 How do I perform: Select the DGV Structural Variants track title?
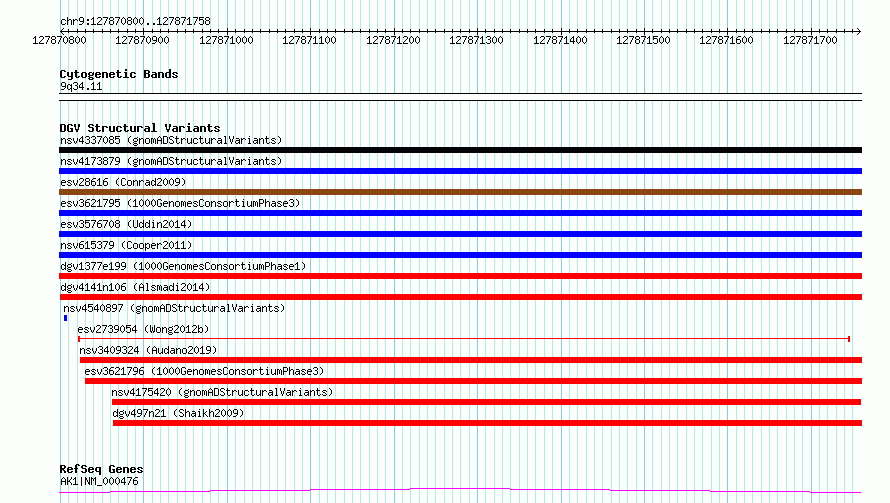[x=140, y=128]
